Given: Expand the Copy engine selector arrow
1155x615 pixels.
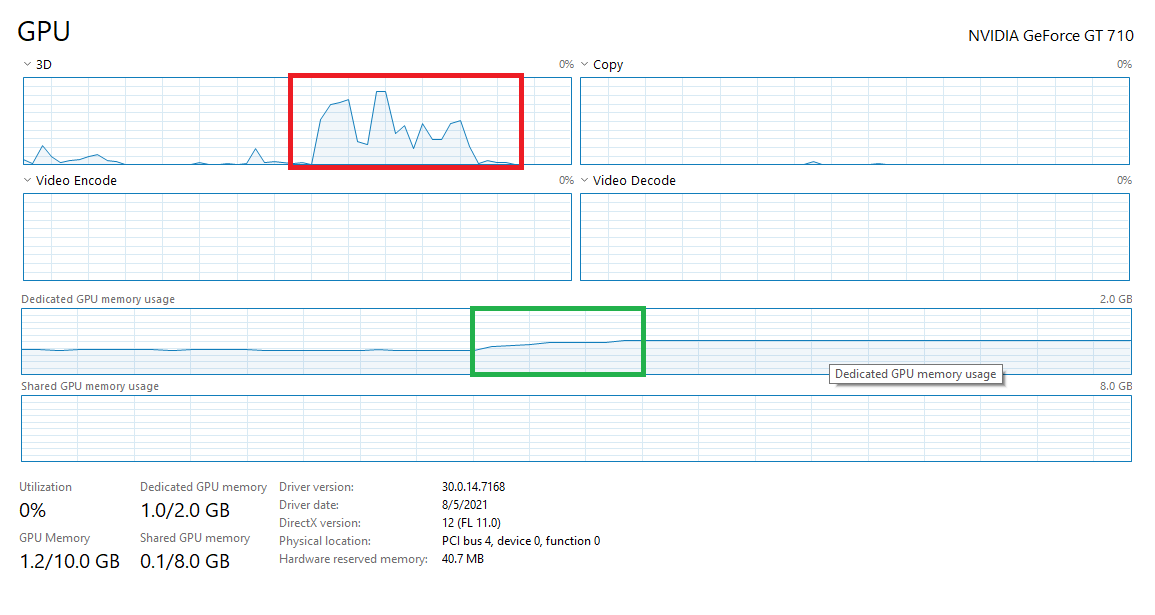Looking at the screenshot, I should [x=584, y=64].
